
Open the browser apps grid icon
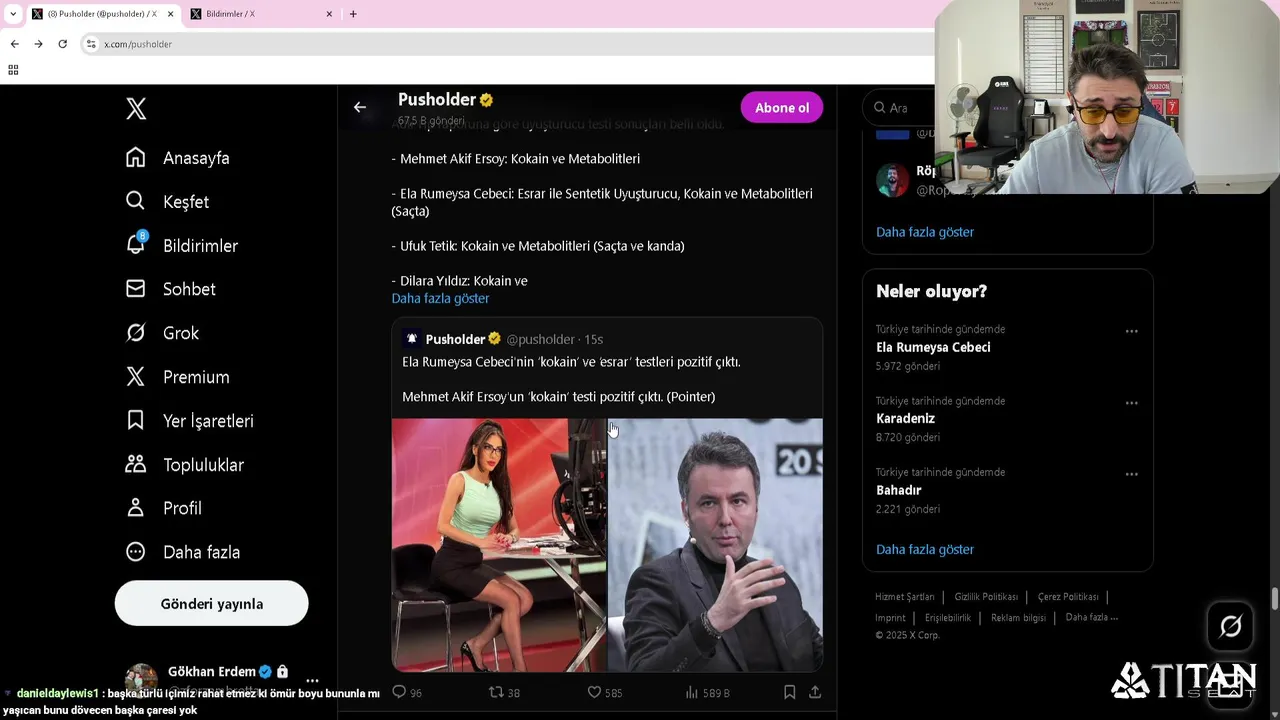tap(13, 70)
